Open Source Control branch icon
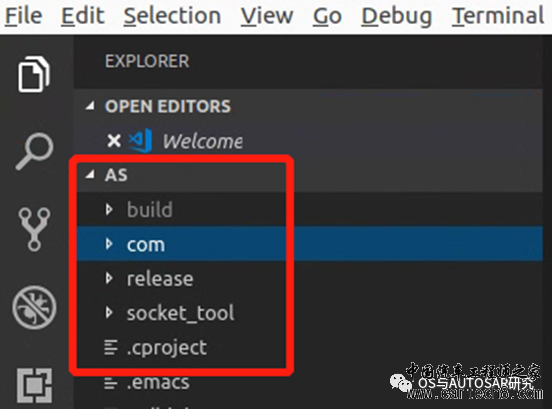 point(34,229)
